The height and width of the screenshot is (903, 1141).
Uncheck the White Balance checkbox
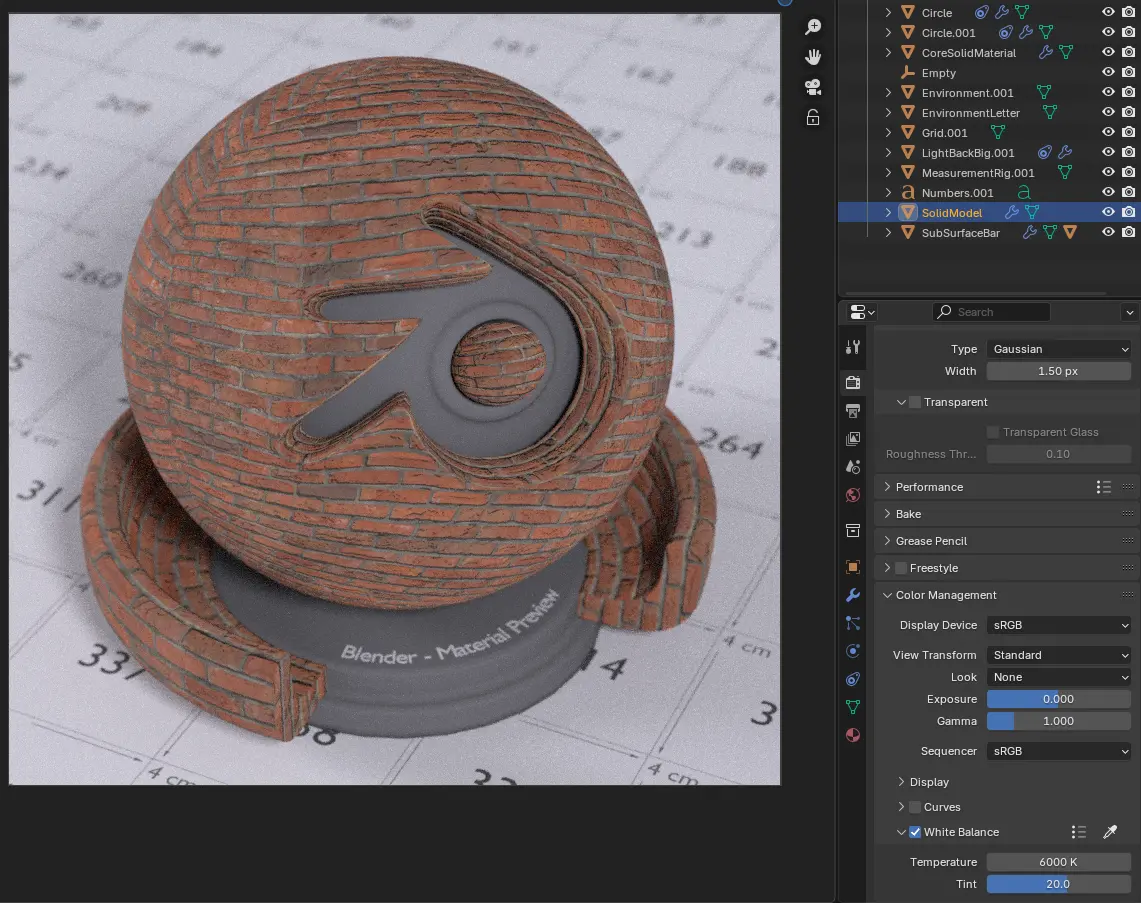pos(915,832)
